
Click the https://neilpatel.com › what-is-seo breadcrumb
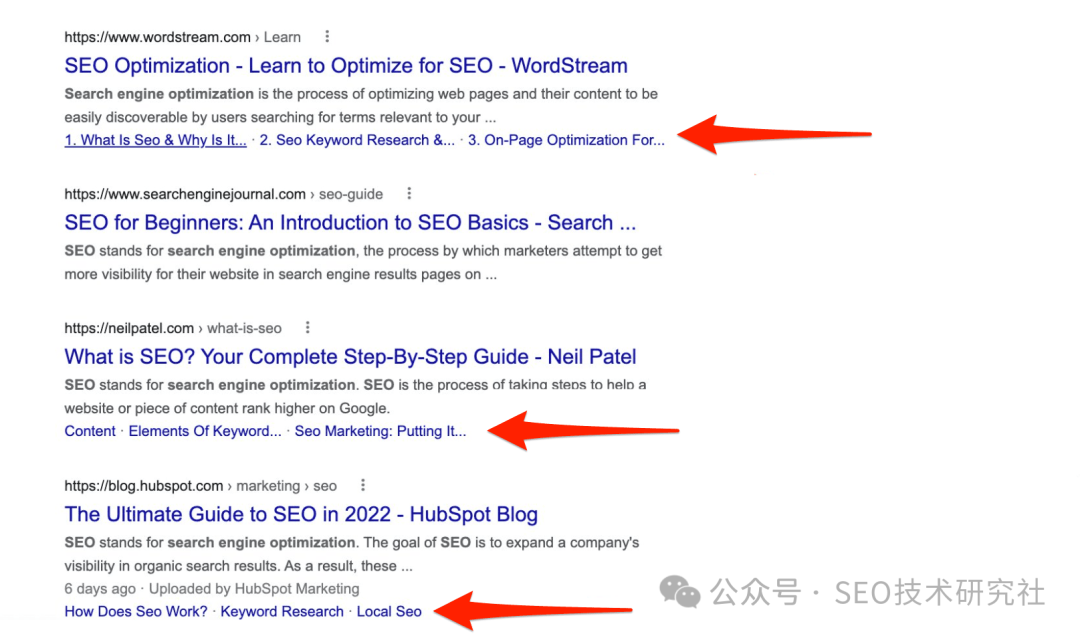pyautogui.click(x=173, y=329)
